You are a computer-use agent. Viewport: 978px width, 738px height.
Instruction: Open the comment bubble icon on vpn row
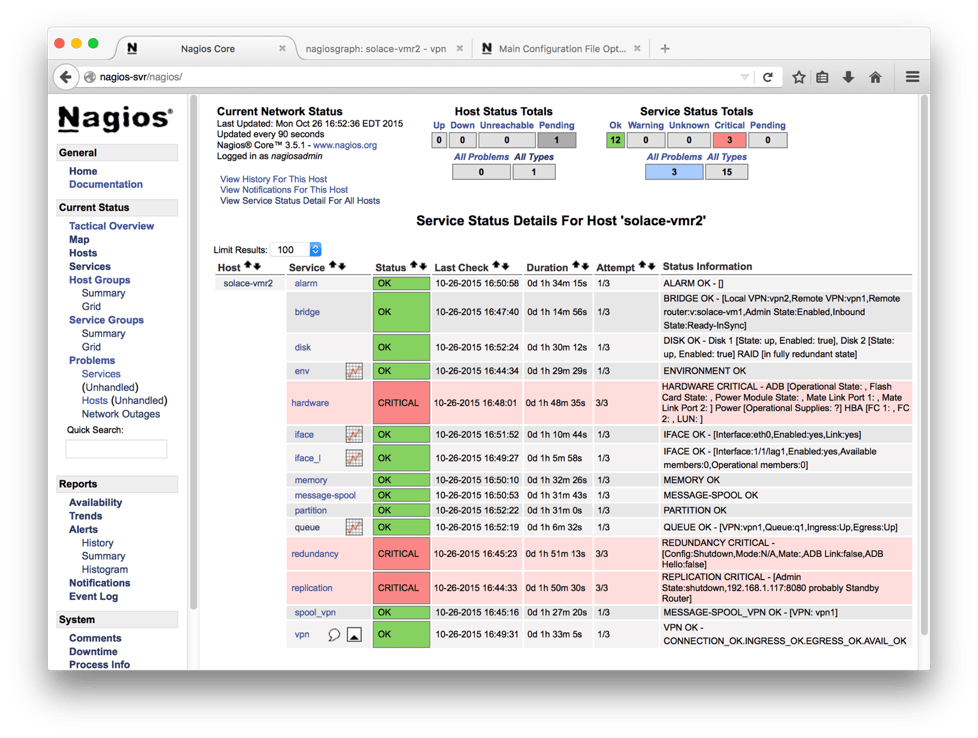click(334, 634)
